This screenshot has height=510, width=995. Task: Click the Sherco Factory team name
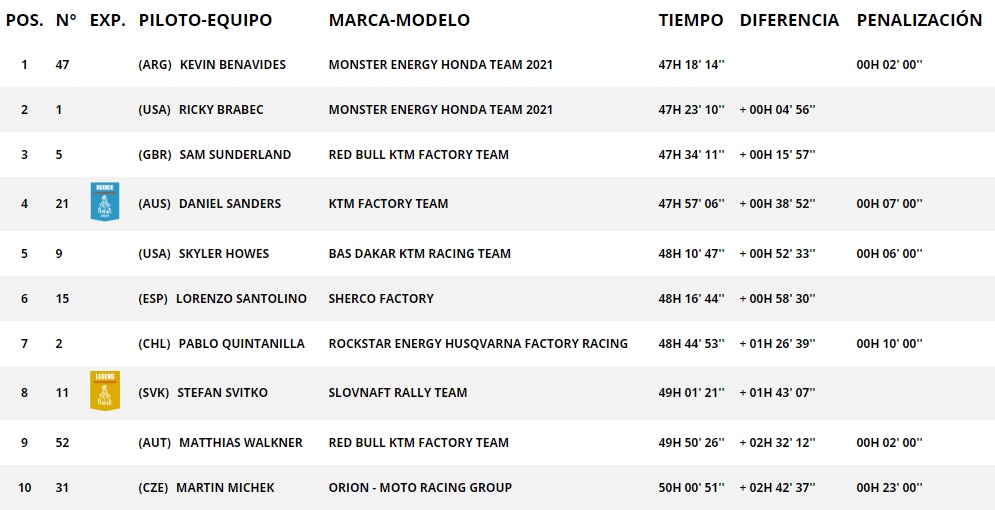point(381,299)
